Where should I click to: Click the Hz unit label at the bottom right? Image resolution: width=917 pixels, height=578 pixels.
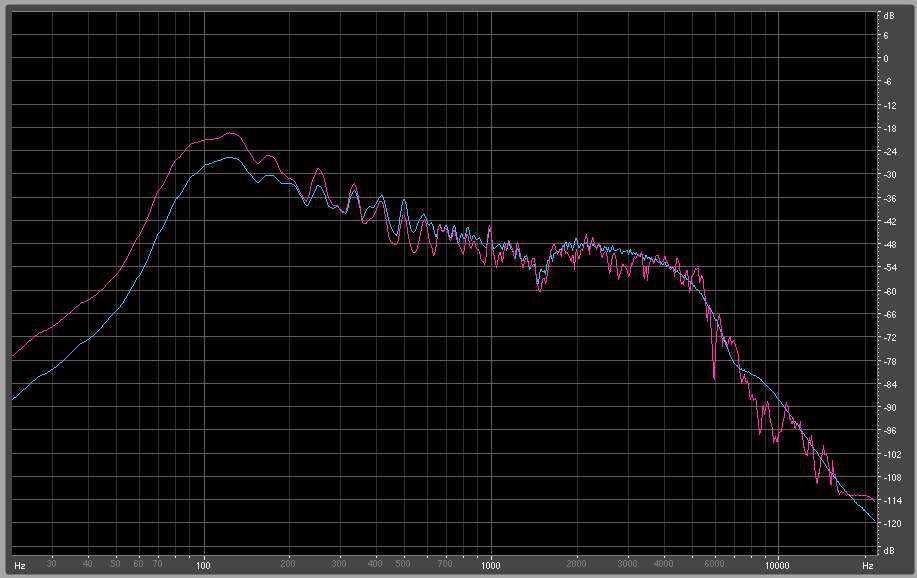pos(867,566)
